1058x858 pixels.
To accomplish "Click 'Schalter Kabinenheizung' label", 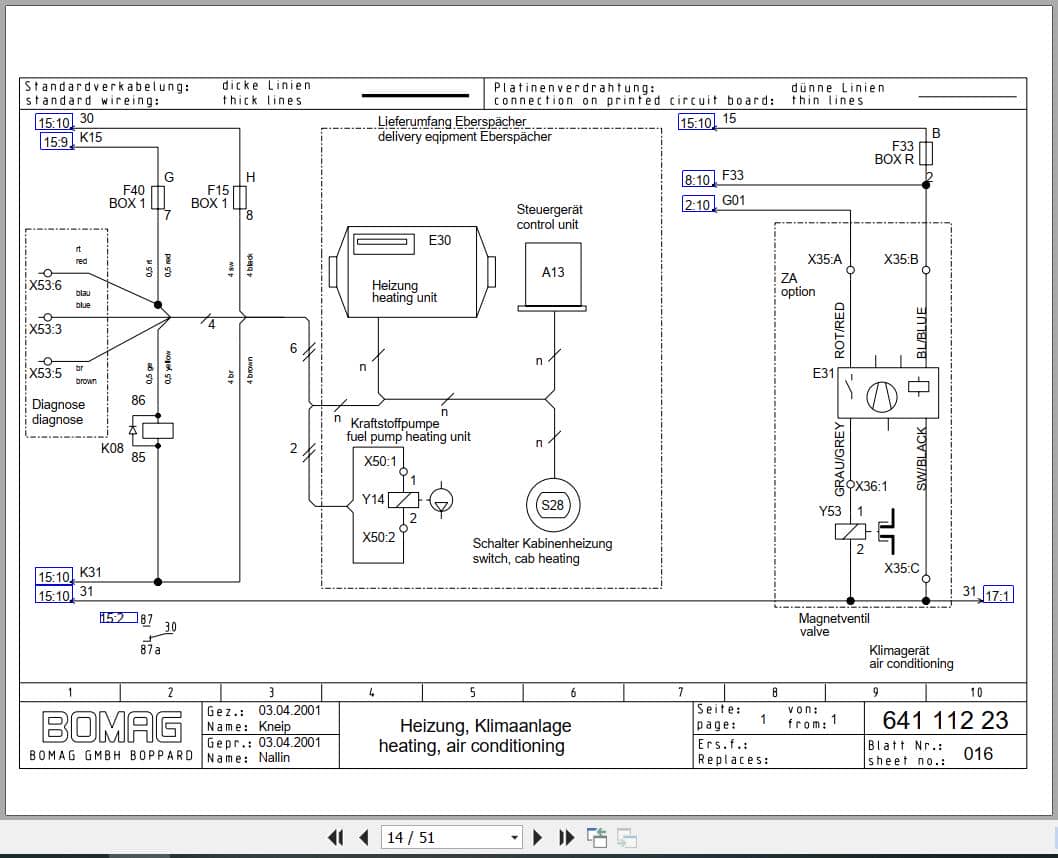I will [x=542, y=544].
